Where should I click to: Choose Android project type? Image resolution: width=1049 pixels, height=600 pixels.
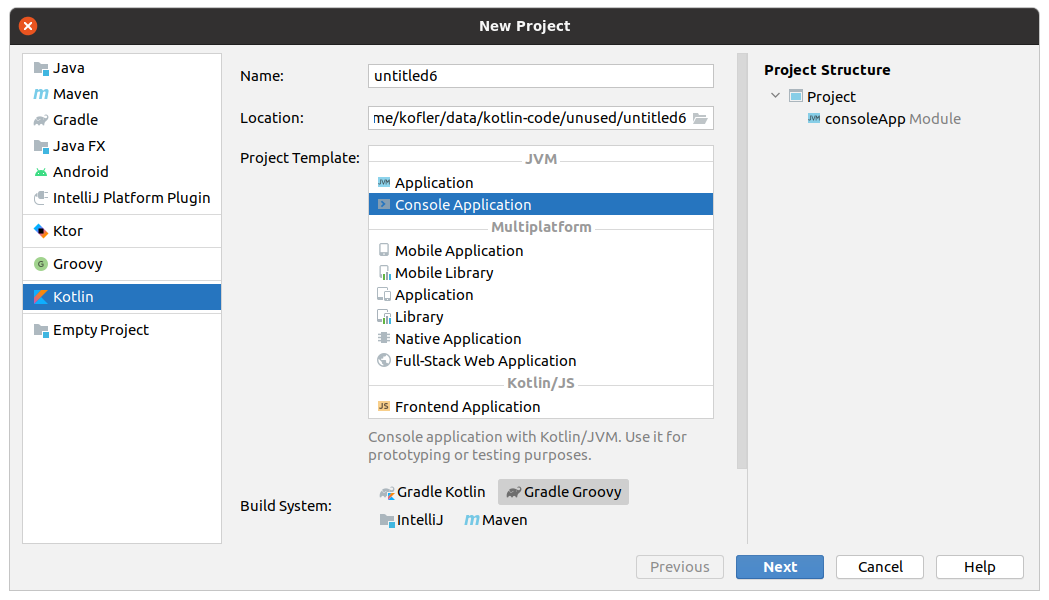pyautogui.click(x=122, y=172)
